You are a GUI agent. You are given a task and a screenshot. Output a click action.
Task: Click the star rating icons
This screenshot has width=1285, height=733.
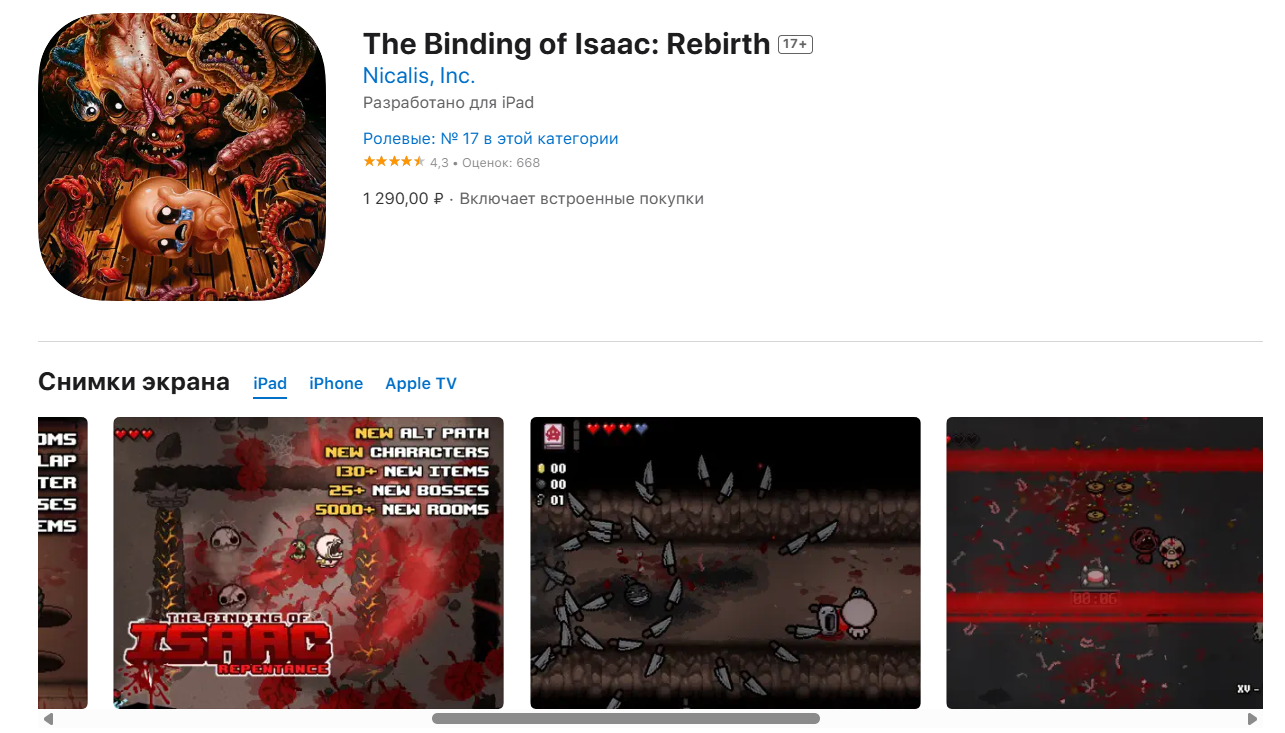[394, 162]
